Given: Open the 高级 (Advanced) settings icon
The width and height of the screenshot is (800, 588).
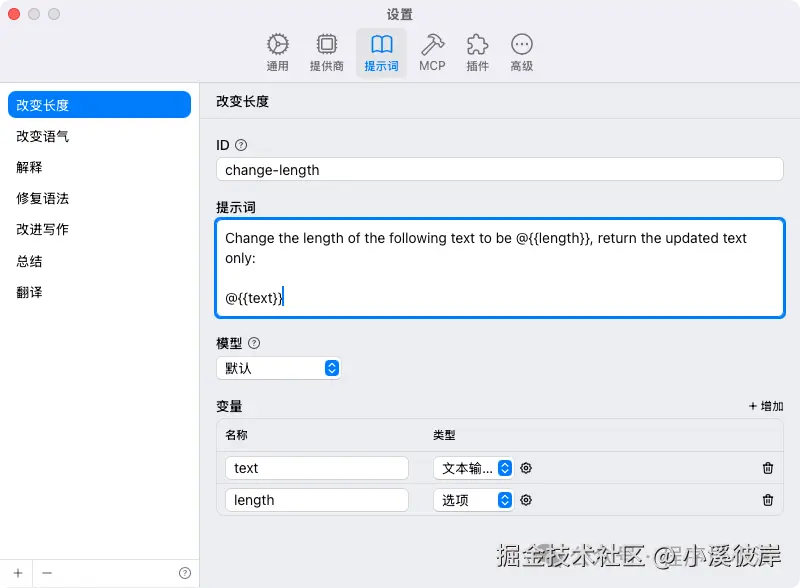Looking at the screenshot, I should [522, 45].
